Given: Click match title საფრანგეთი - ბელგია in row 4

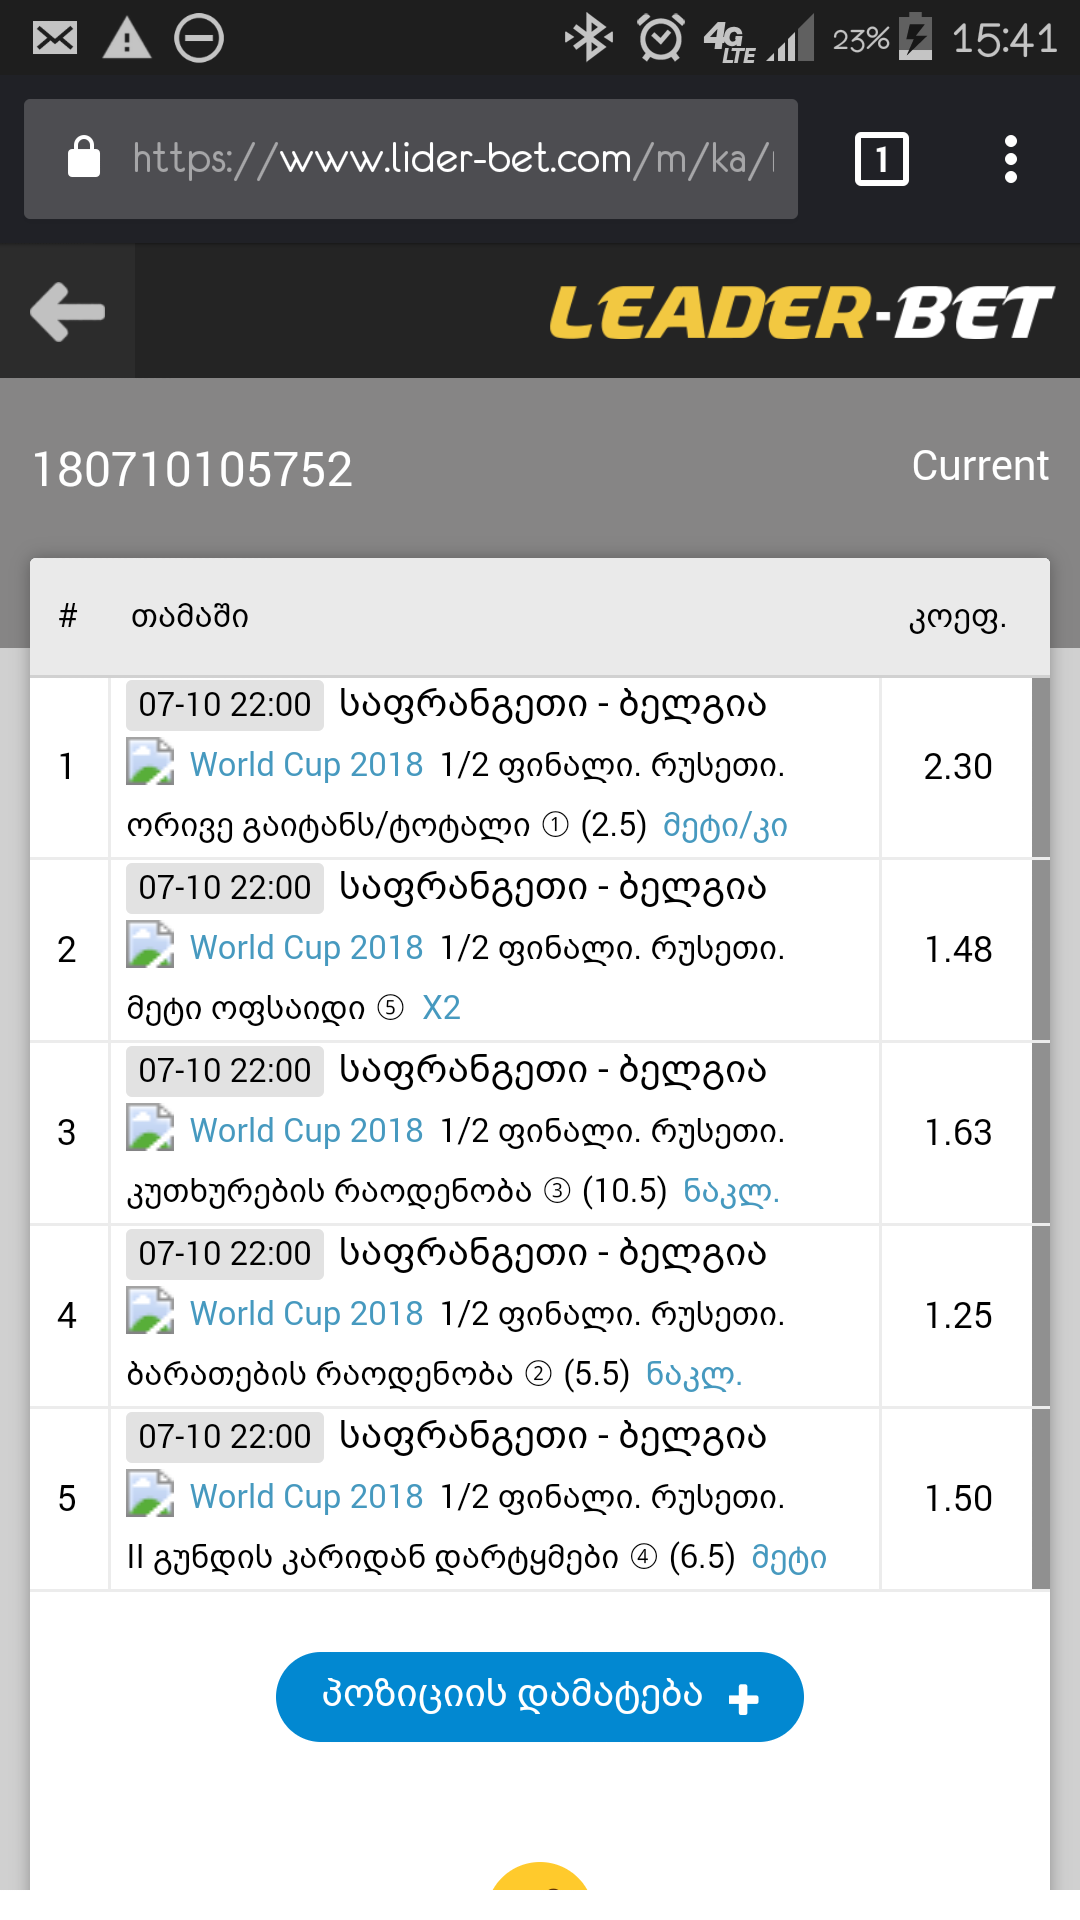Looking at the screenshot, I should [x=553, y=1253].
